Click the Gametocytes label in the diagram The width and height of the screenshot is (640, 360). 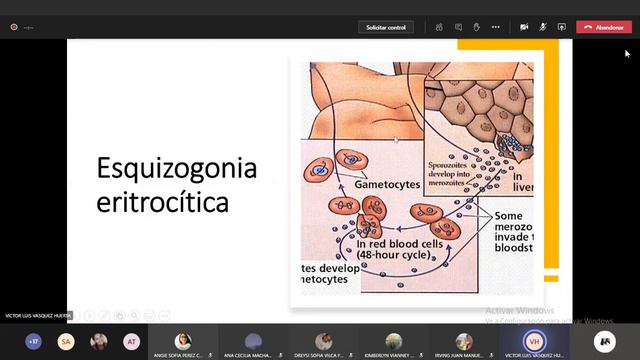pos(387,184)
